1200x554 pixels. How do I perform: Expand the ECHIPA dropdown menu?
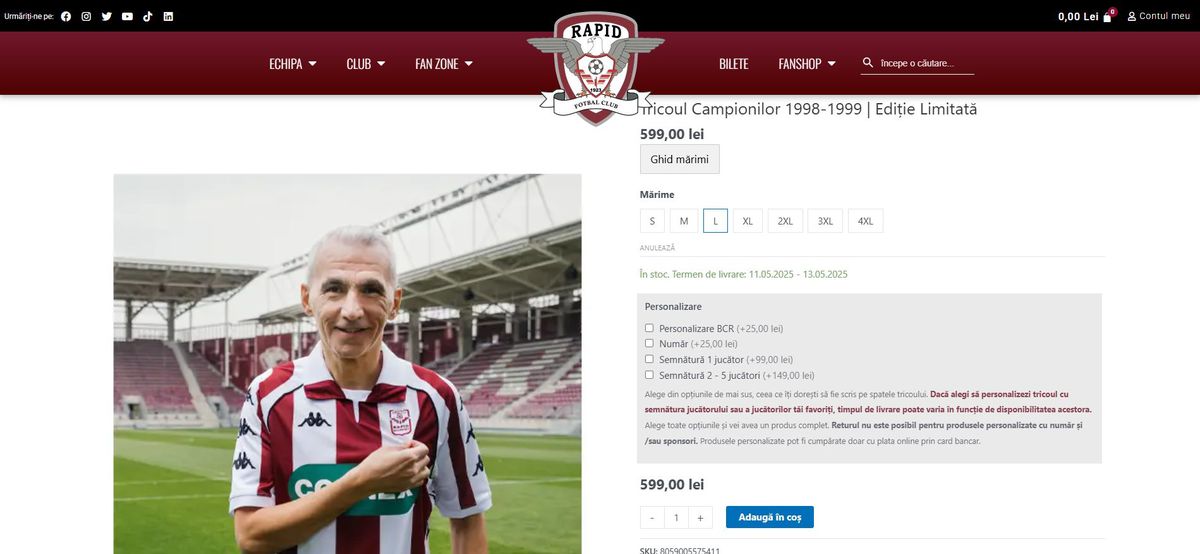pyautogui.click(x=293, y=63)
